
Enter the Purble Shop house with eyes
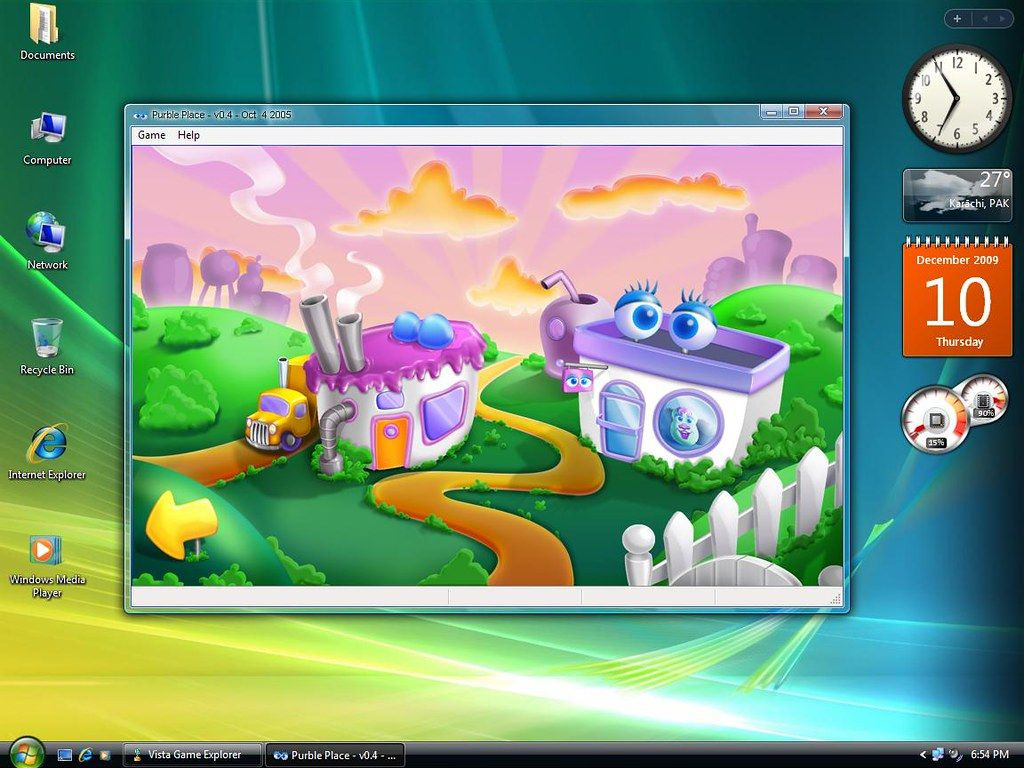pos(679,379)
